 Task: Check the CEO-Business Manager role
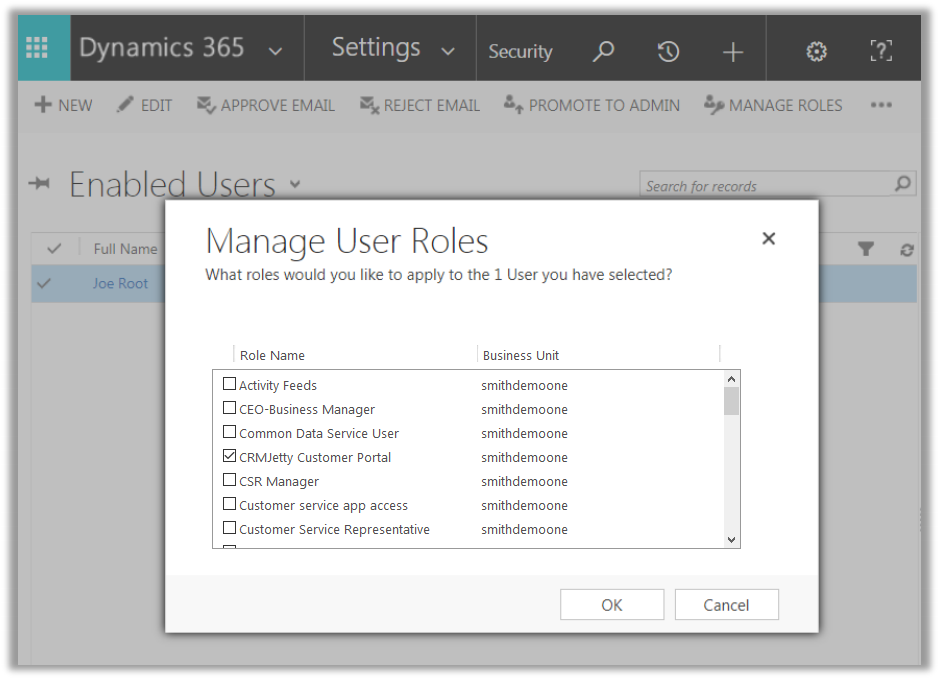point(229,408)
